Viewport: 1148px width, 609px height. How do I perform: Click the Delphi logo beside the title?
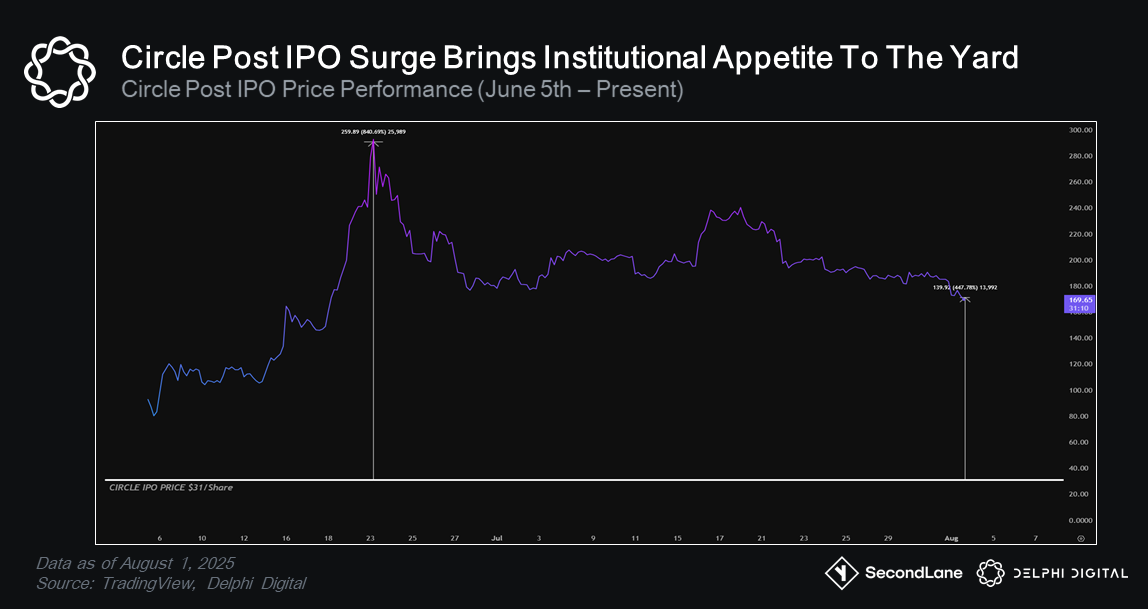click(x=59, y=71)
